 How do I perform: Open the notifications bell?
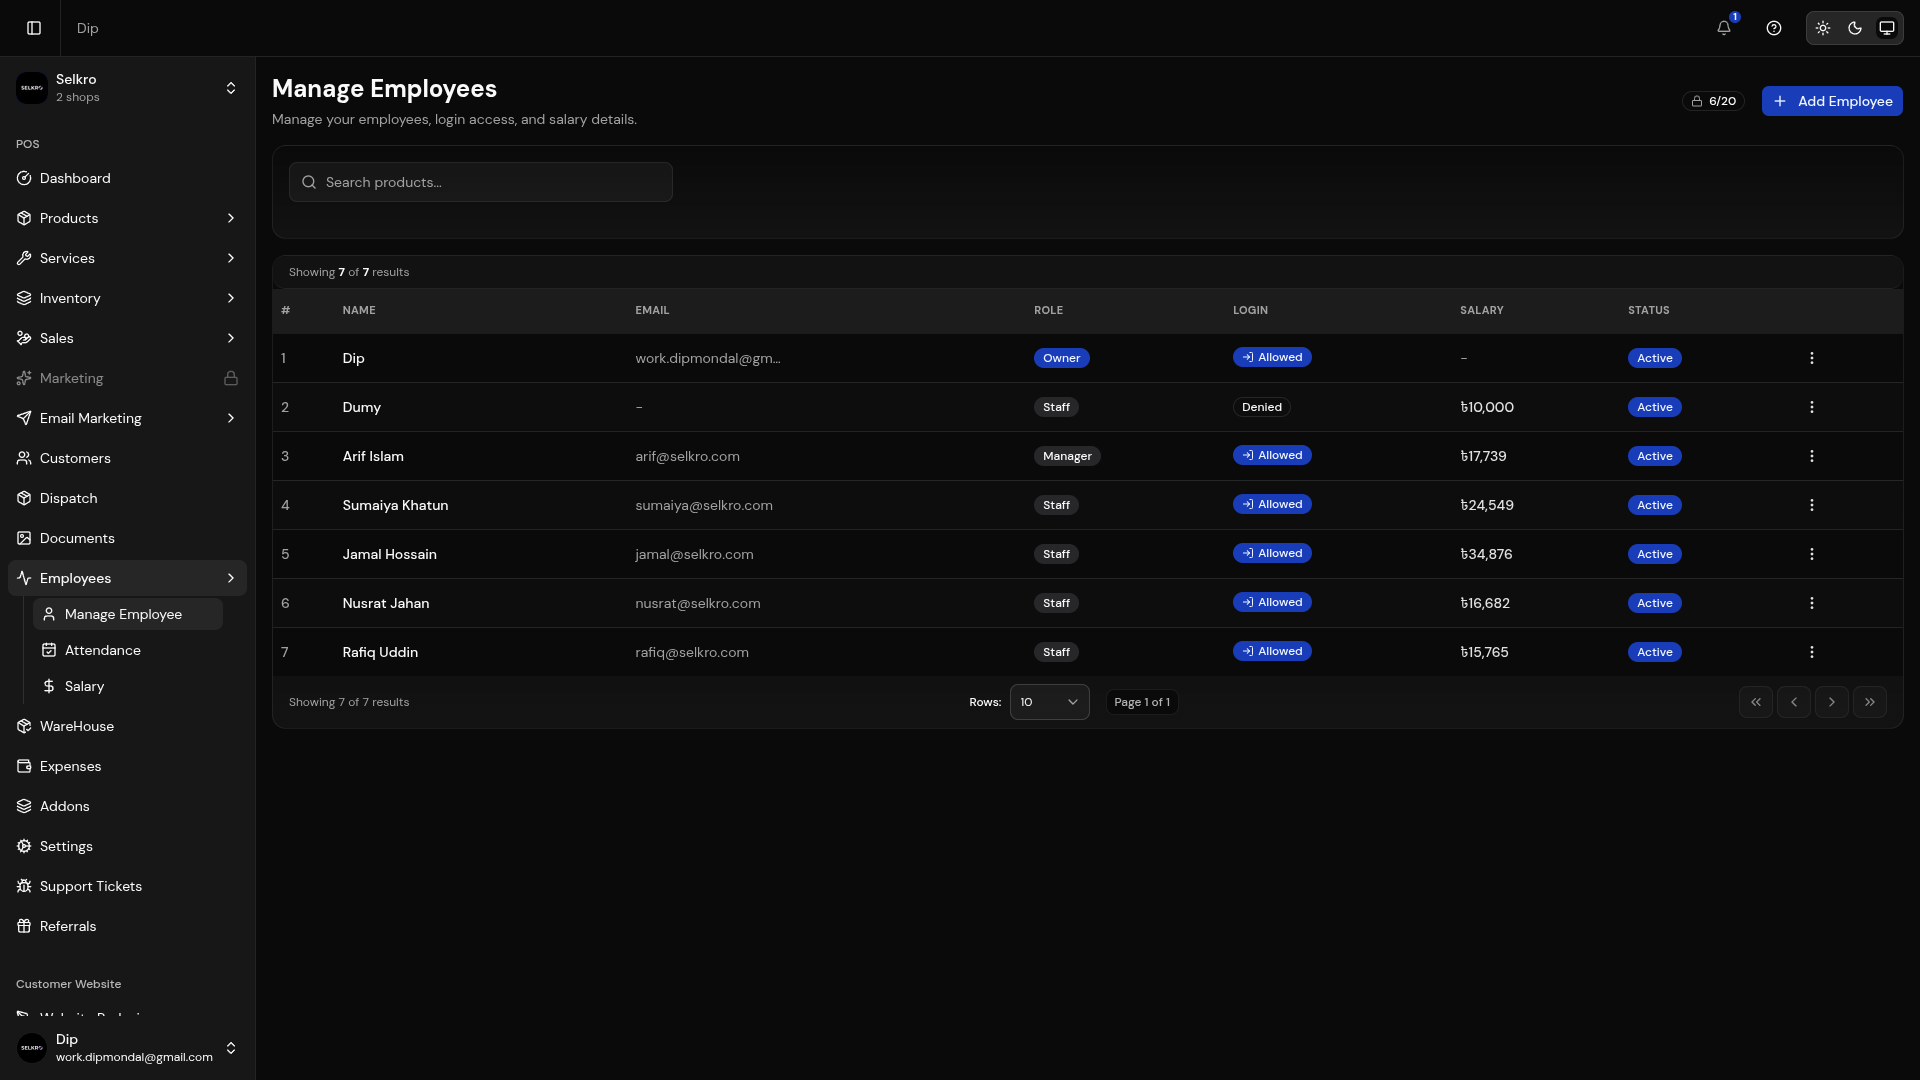point(1724,28)
